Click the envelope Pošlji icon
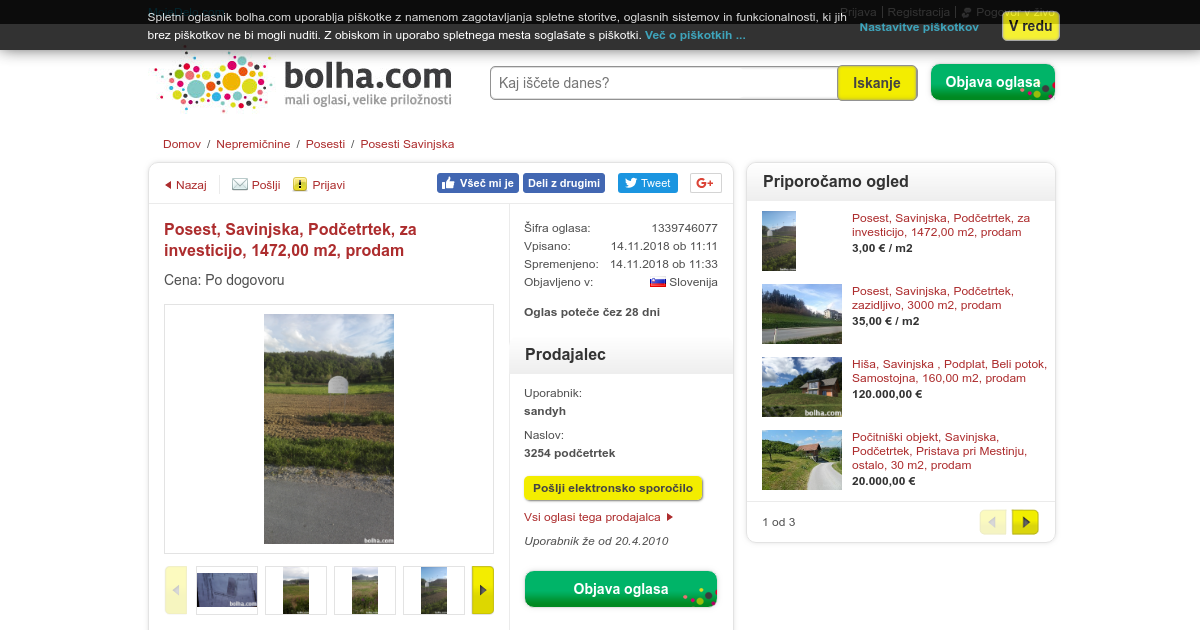The width and height of the screenshot is (1200, 630). tap(240, 184)
